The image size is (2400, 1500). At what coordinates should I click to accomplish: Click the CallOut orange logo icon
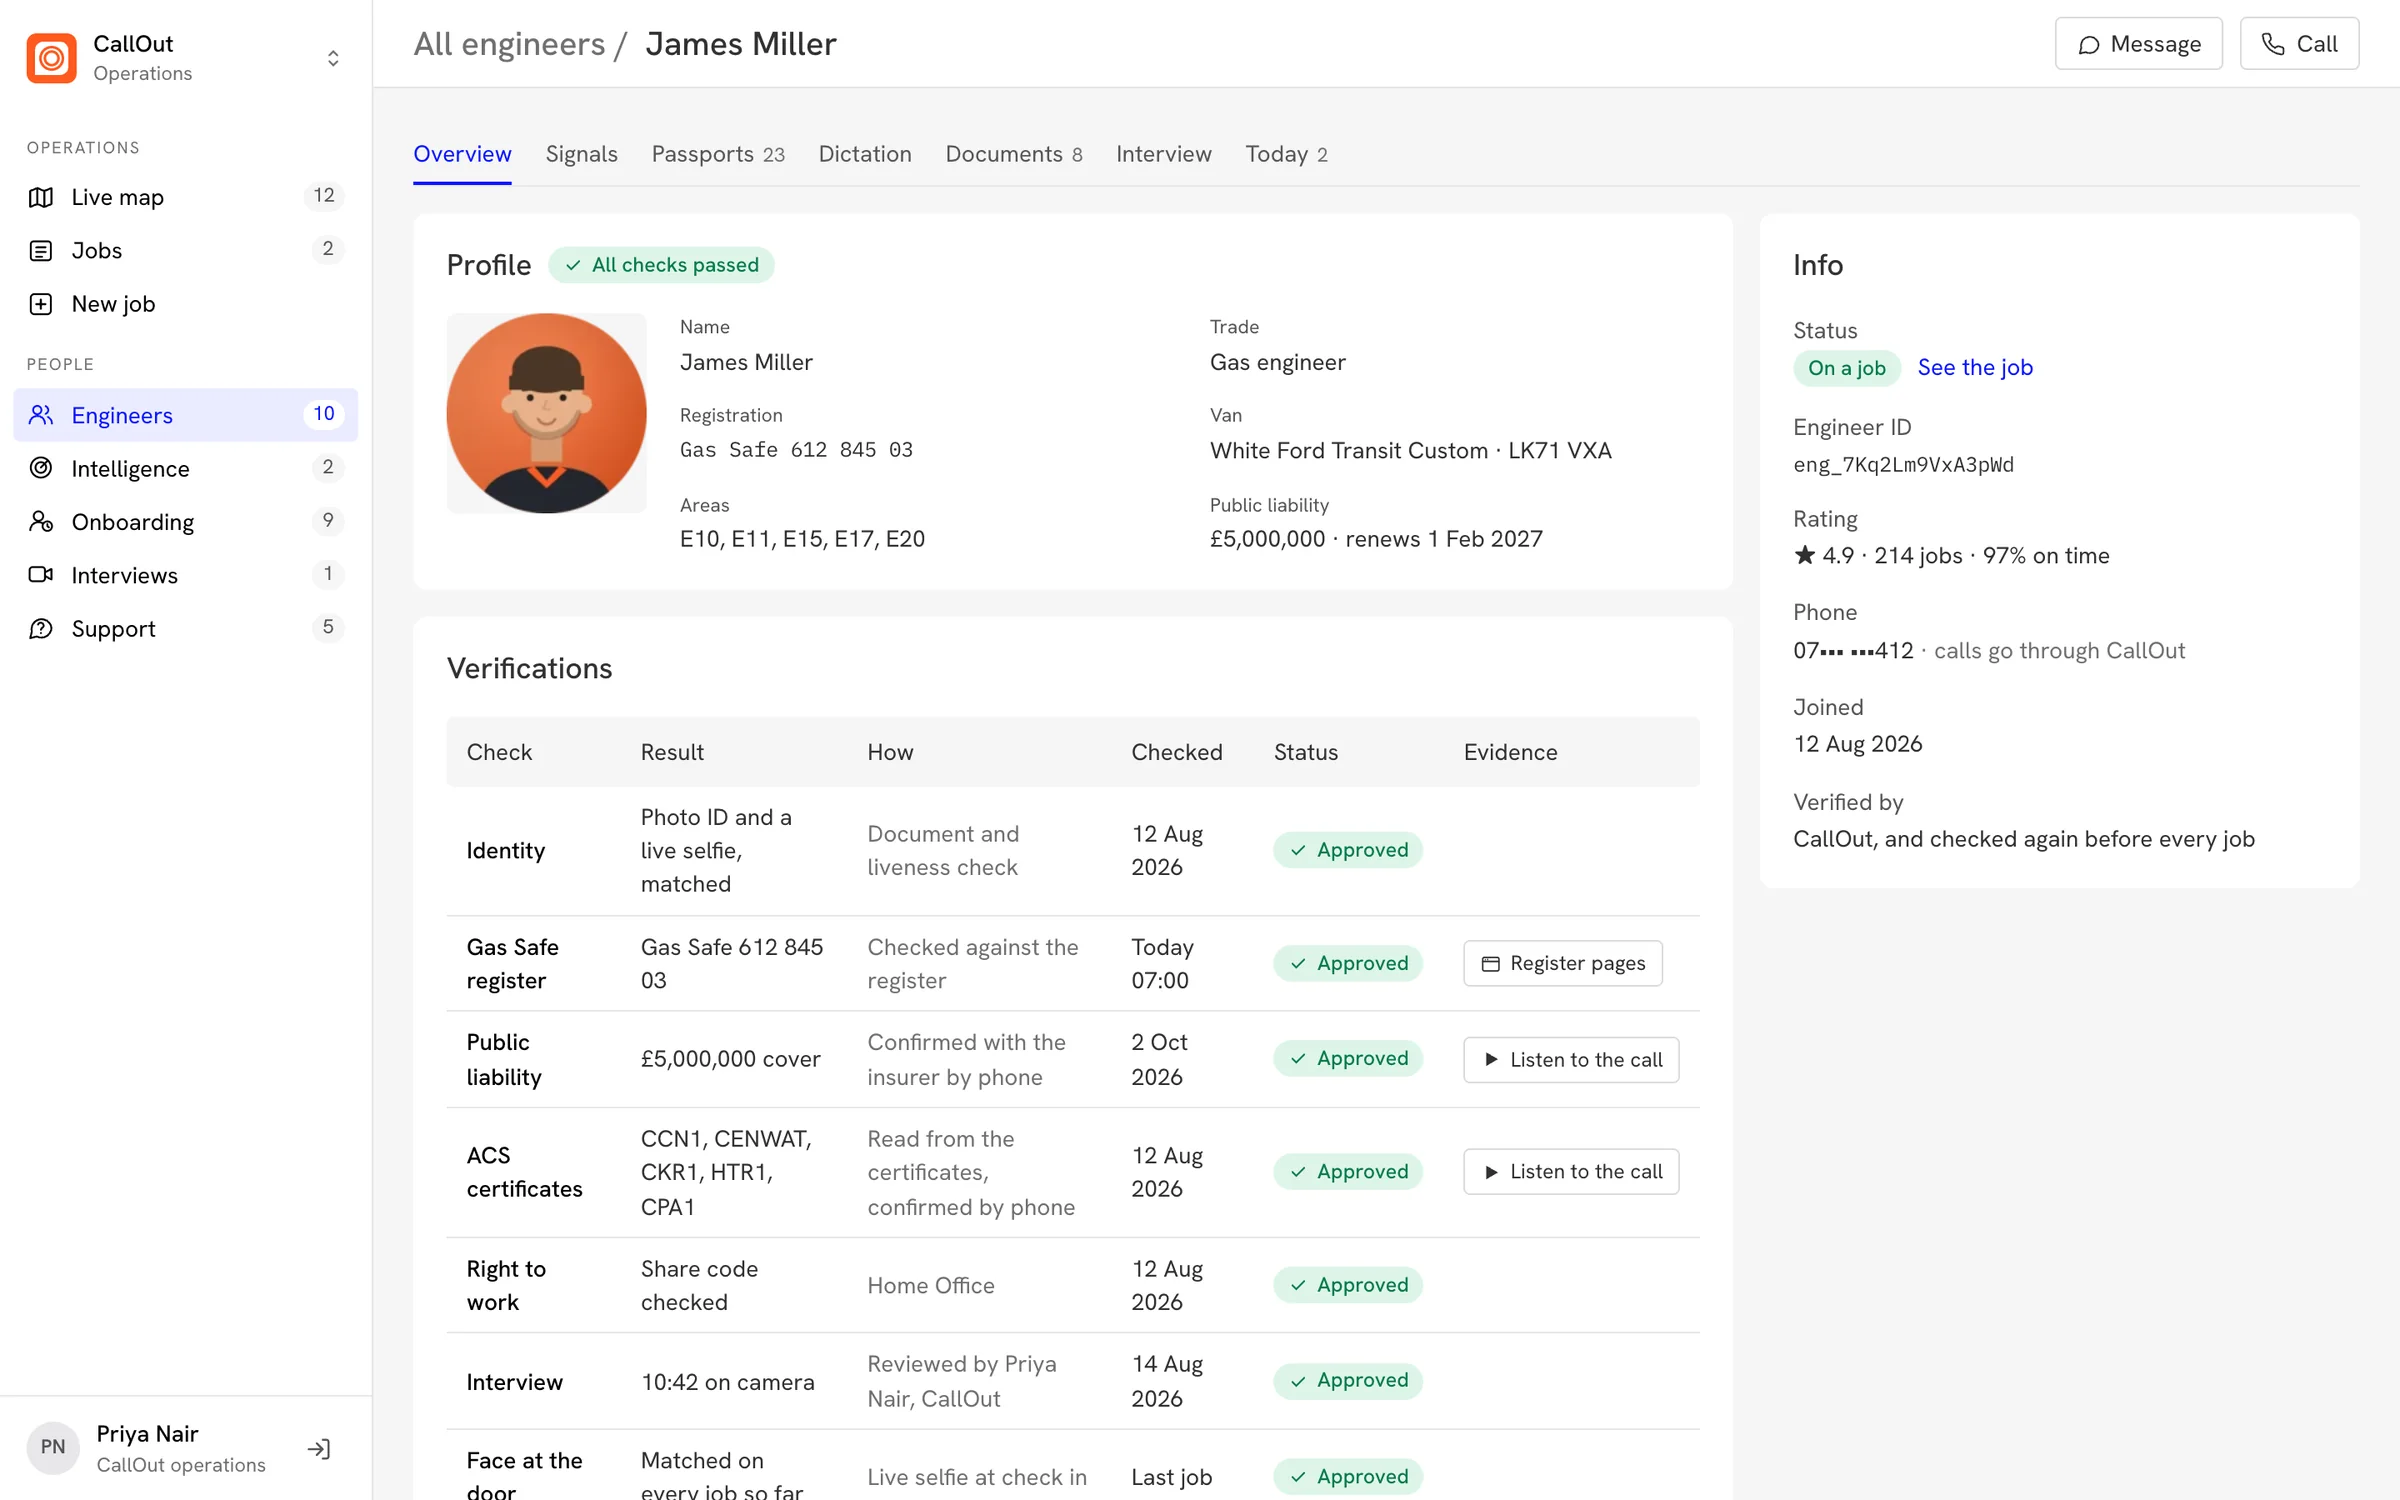click(x=51, y=58)
